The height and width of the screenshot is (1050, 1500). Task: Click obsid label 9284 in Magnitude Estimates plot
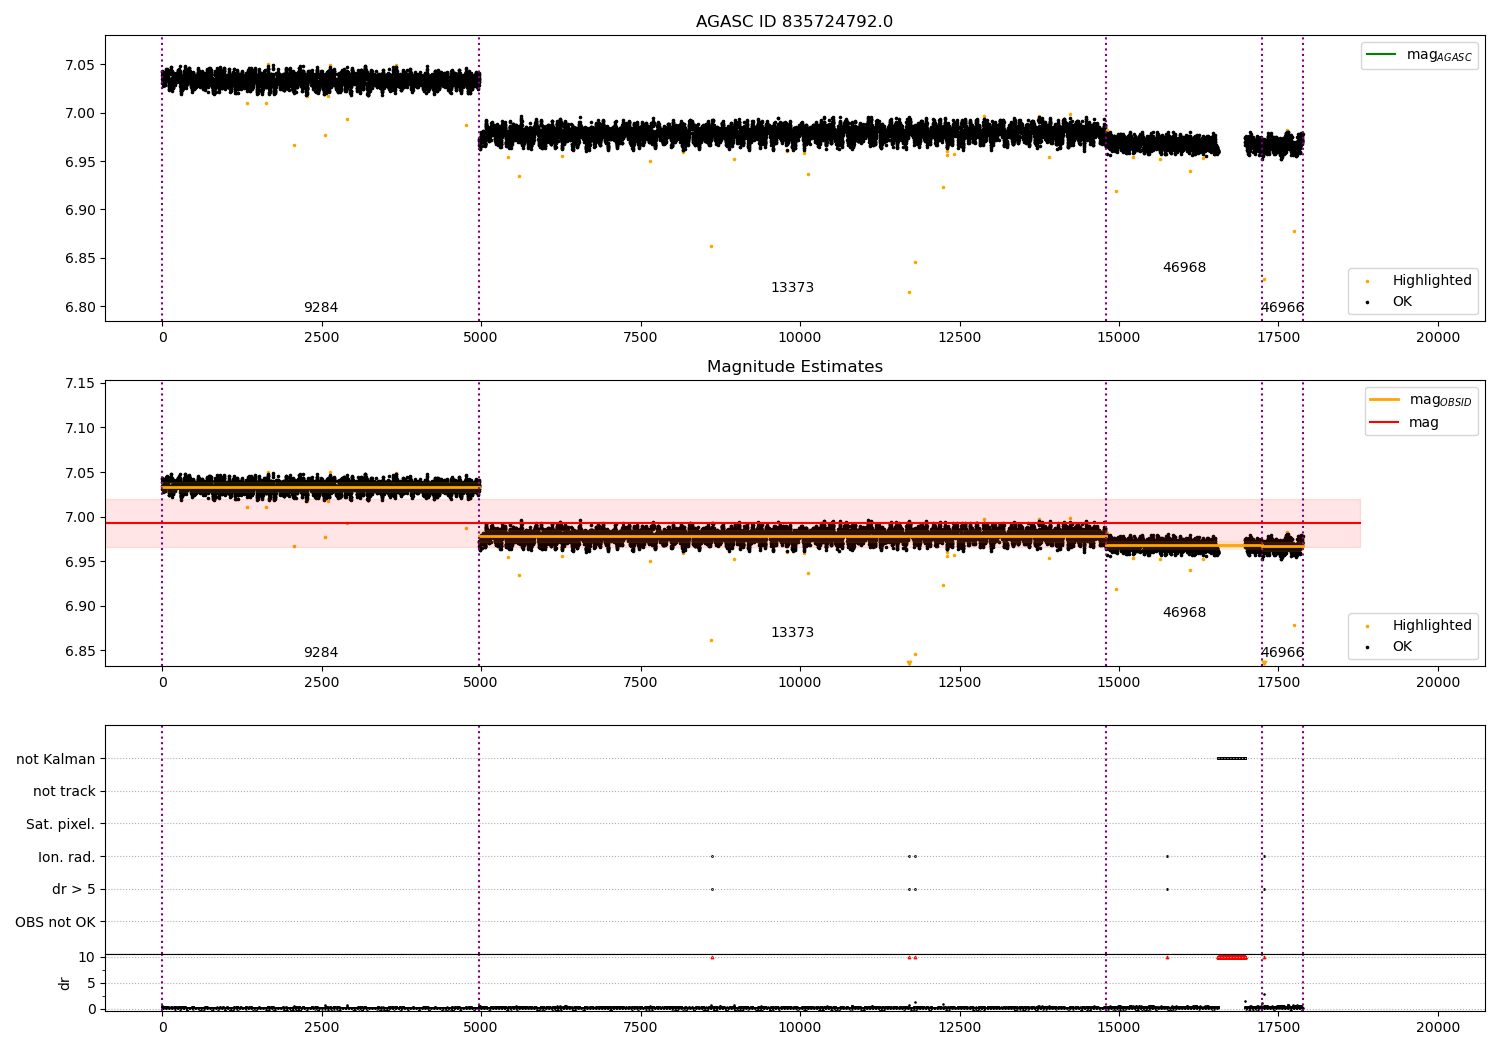(321, 653)
